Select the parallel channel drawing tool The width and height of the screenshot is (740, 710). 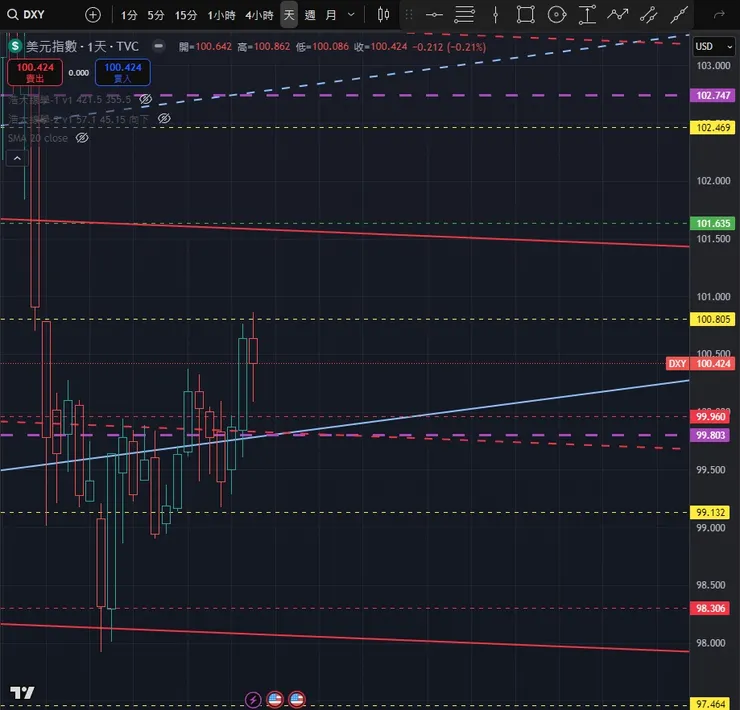point(648,15)
